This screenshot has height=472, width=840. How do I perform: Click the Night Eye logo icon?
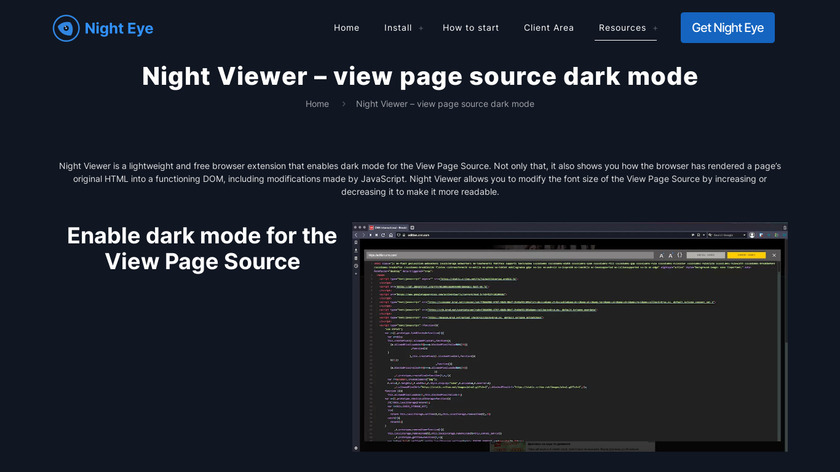click(66, 28)
